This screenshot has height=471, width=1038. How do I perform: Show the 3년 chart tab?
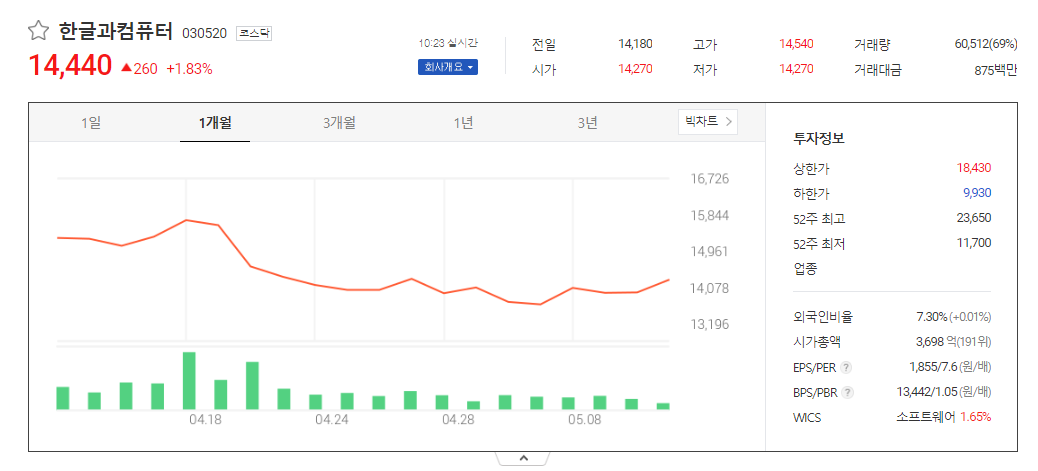pyautogui.click(x=587, y=123)
